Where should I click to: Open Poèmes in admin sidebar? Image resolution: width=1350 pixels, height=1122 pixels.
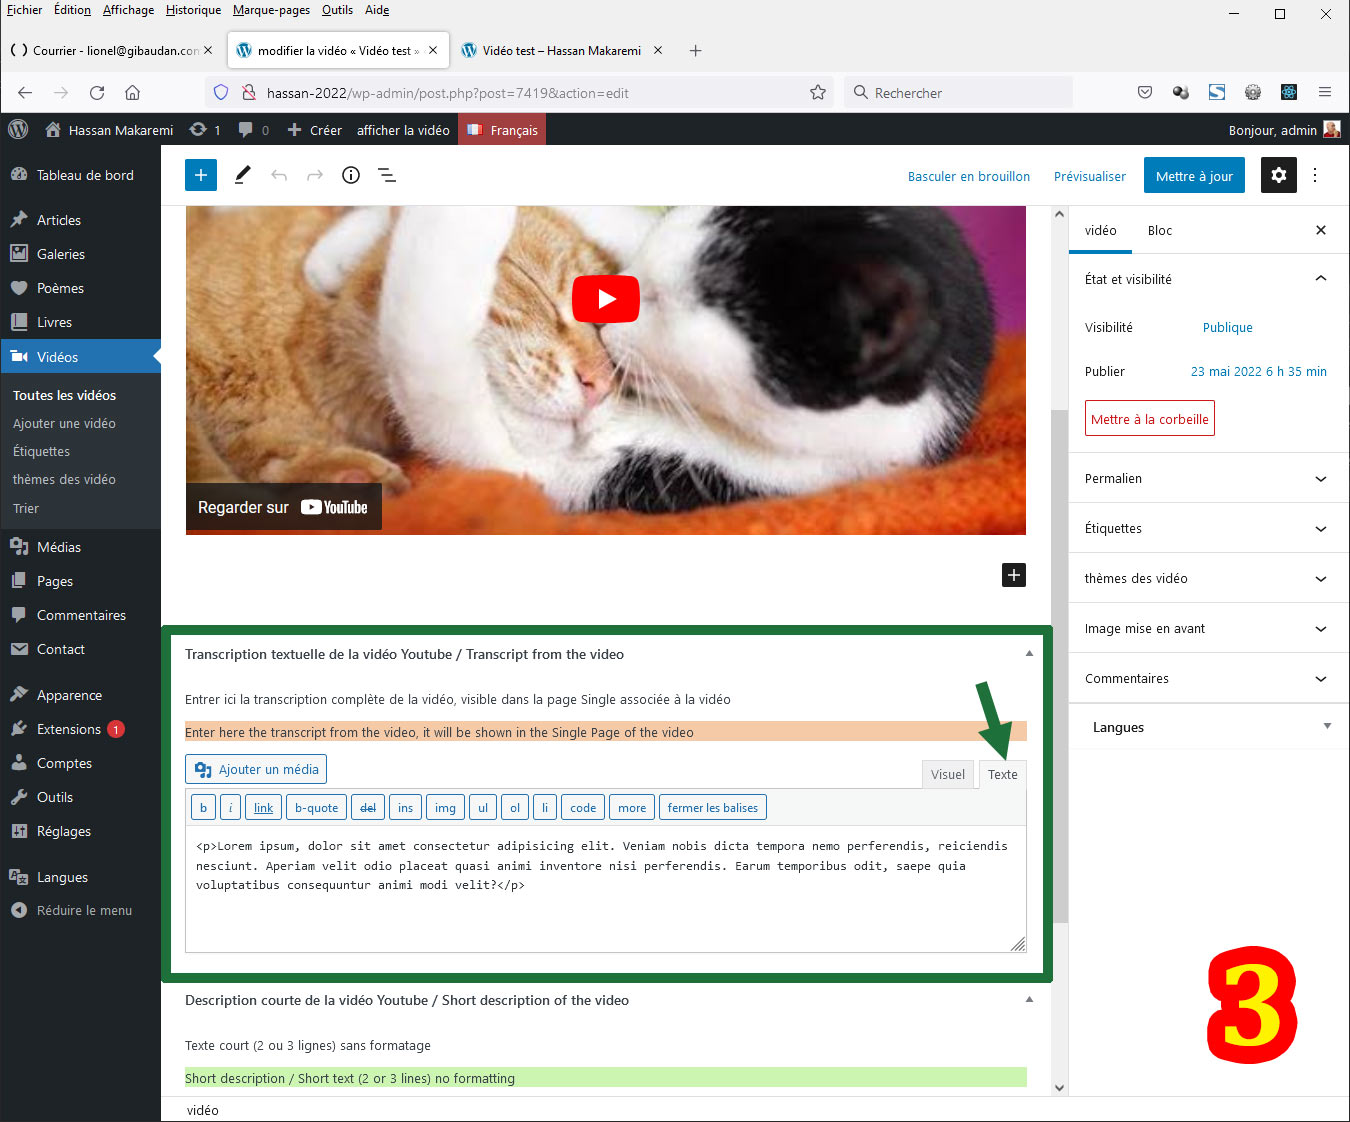pyautogui.click(x=80, y=288)
